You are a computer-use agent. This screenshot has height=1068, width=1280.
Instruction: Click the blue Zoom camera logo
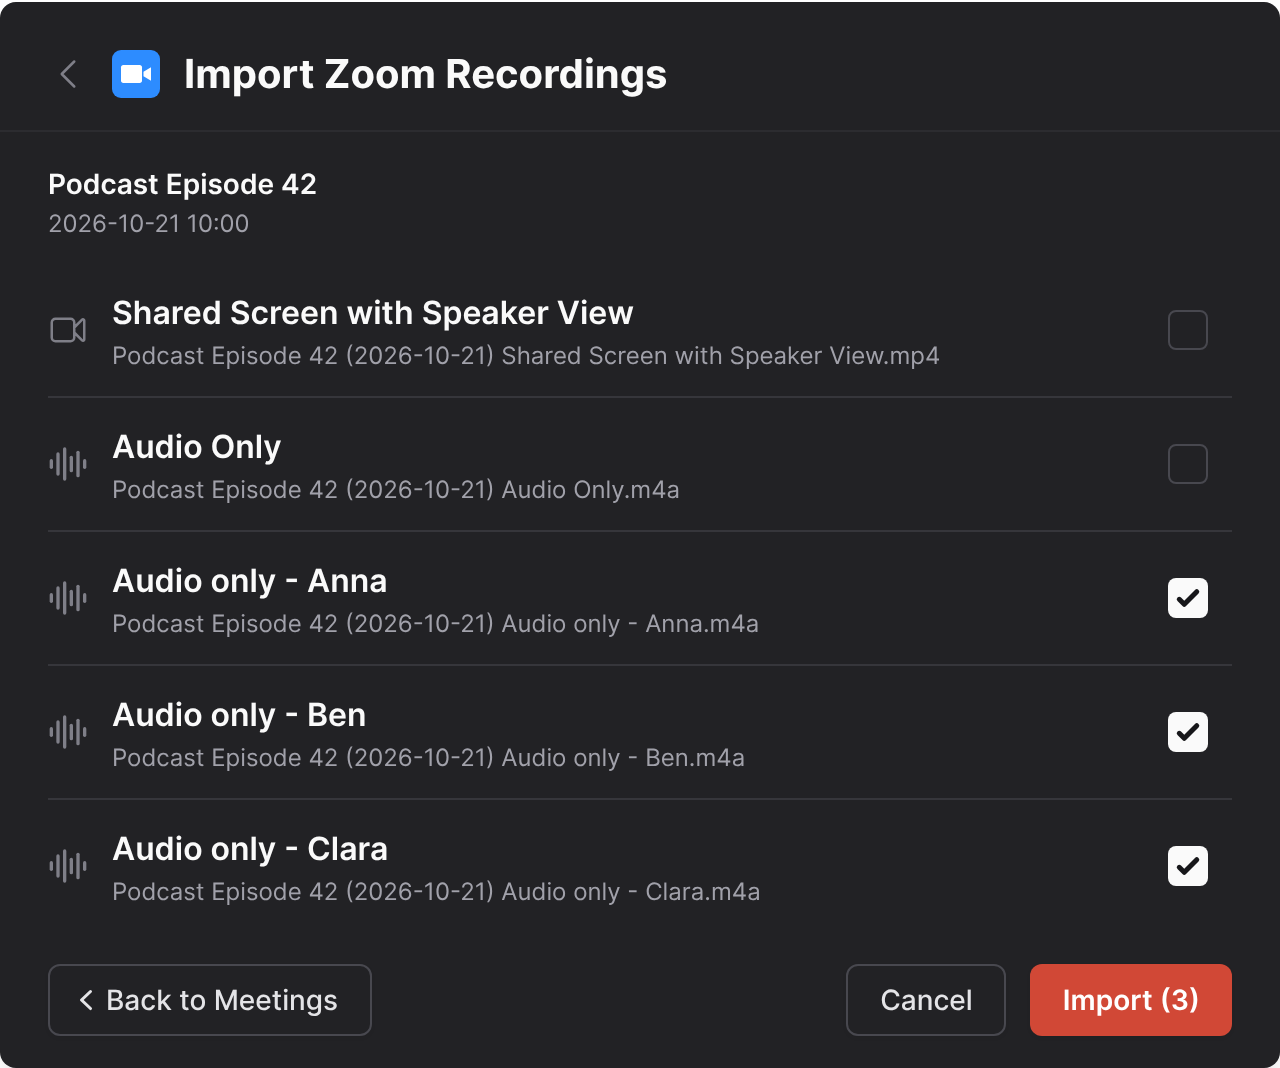click(x=136, y=74)
